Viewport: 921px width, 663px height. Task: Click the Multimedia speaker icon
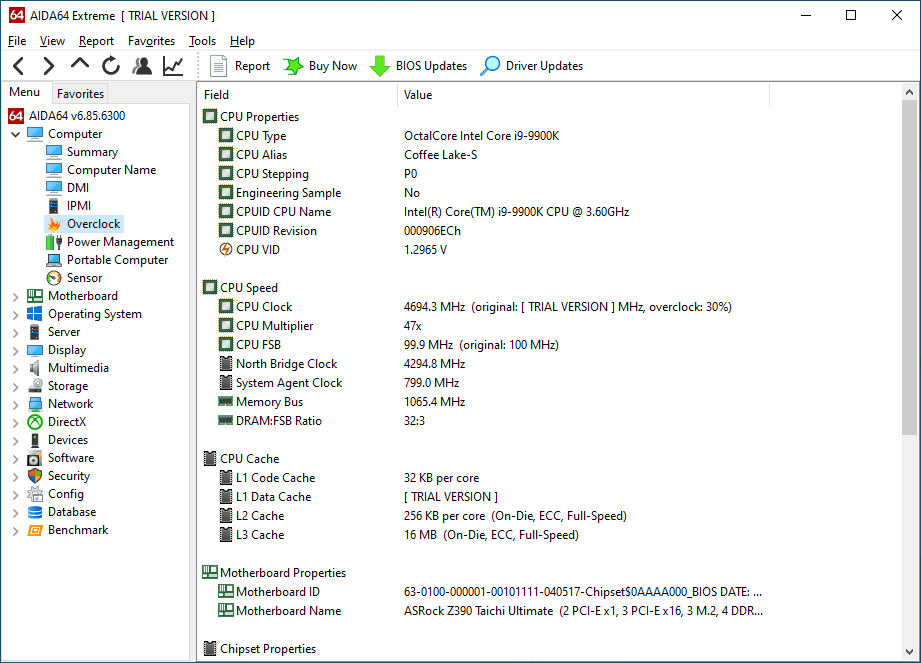(35, 368)
